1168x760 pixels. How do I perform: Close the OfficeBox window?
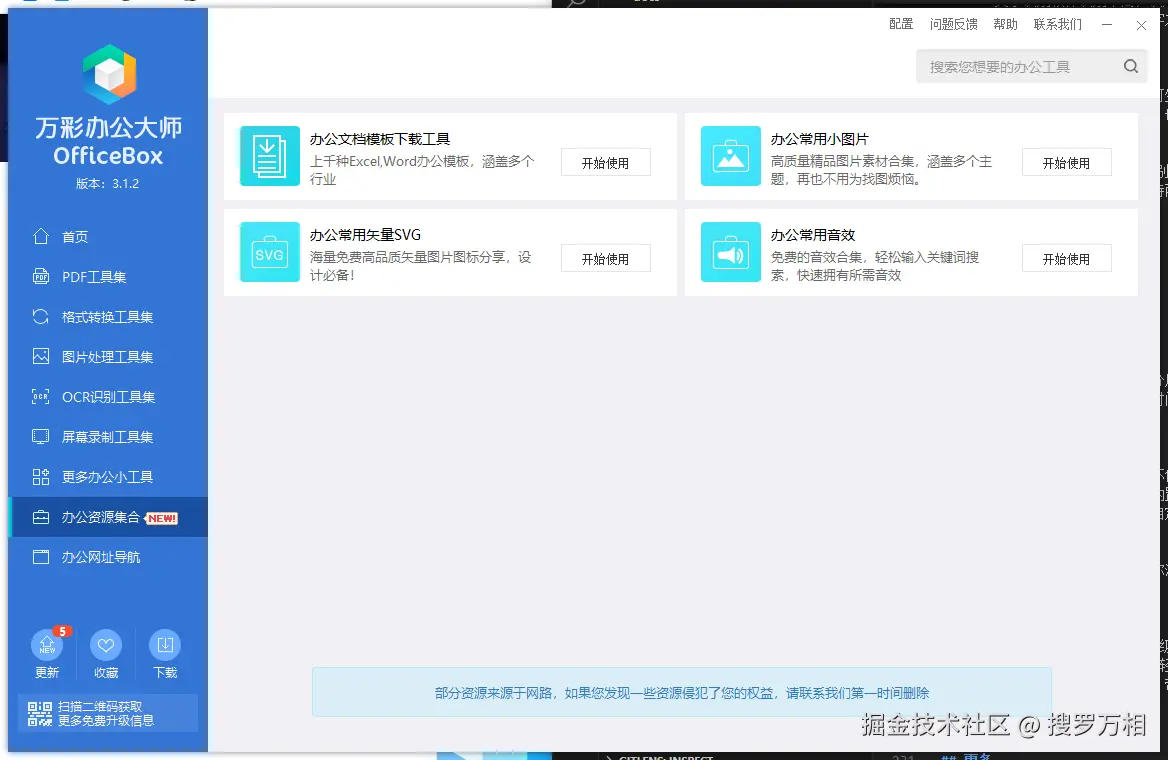point(1141,25)
